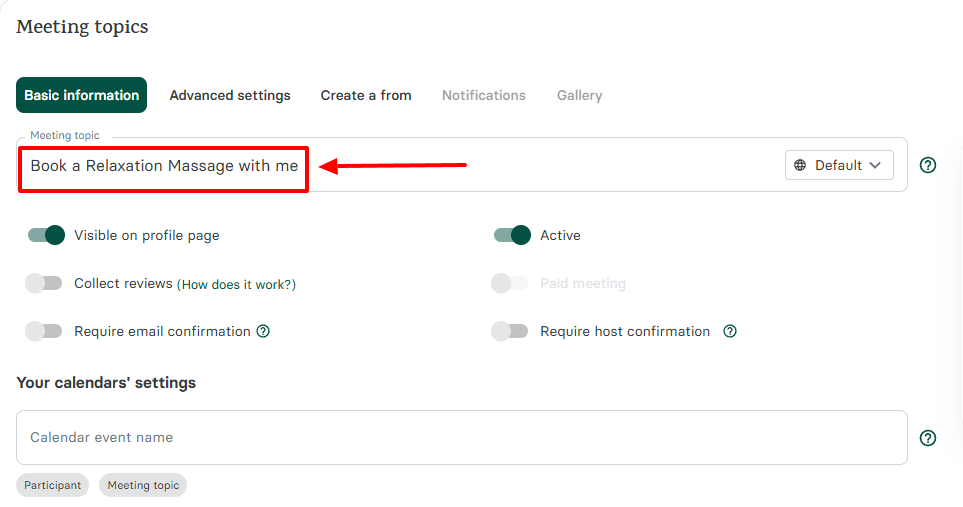Click help icon next to Require email confirmation
963x507 pixels.
click(x=263, y=331)
